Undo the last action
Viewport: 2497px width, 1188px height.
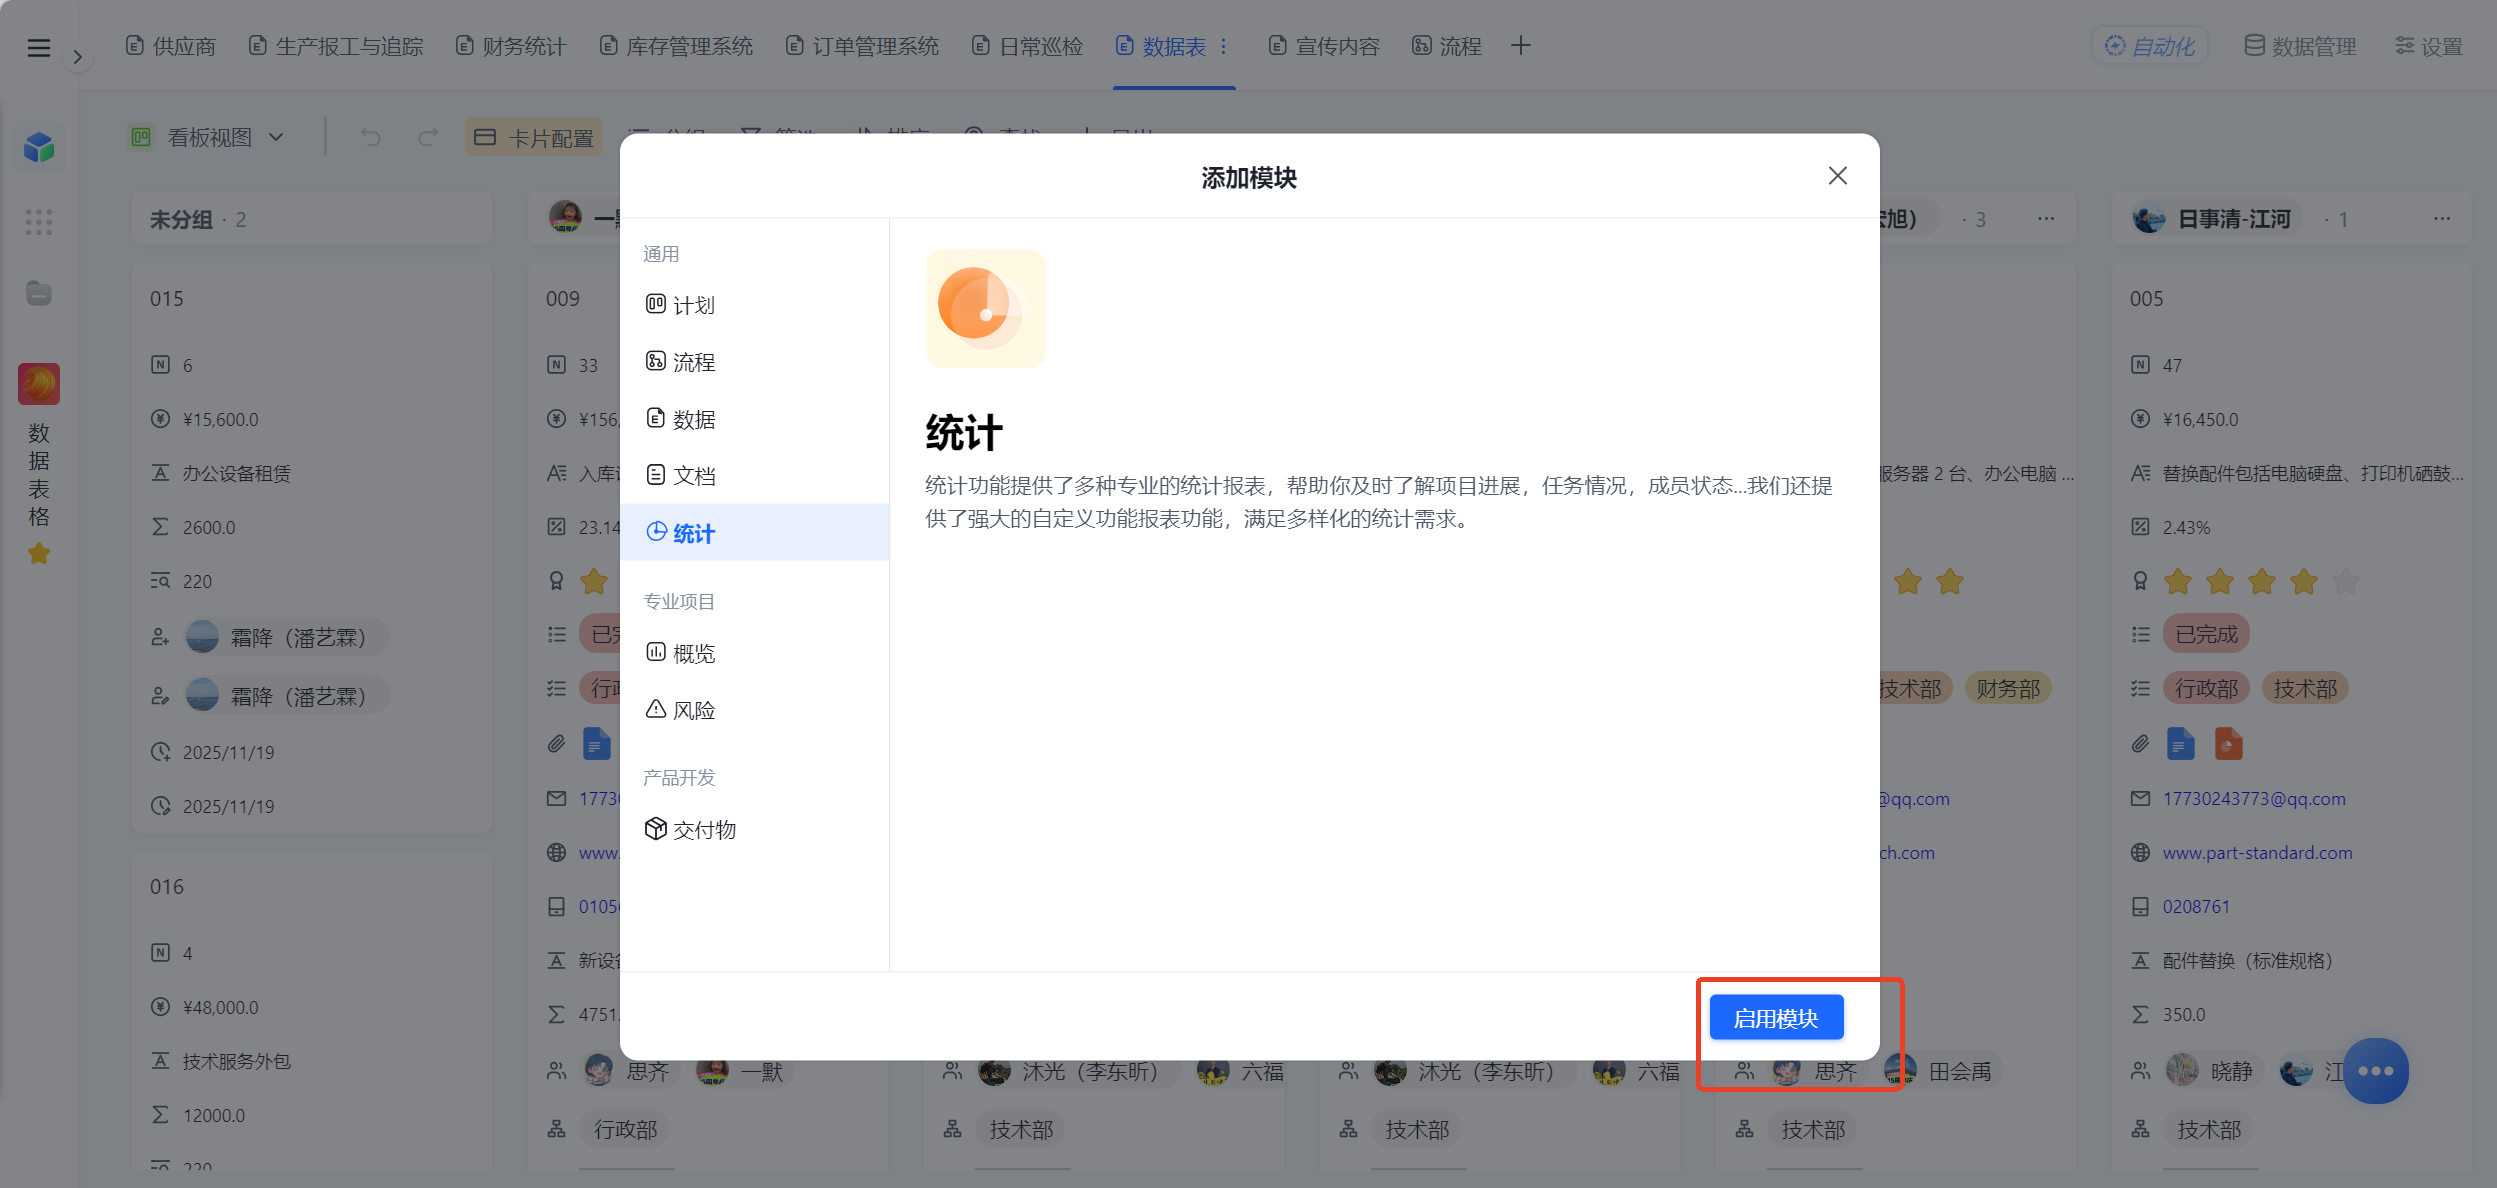coord(371,137)
